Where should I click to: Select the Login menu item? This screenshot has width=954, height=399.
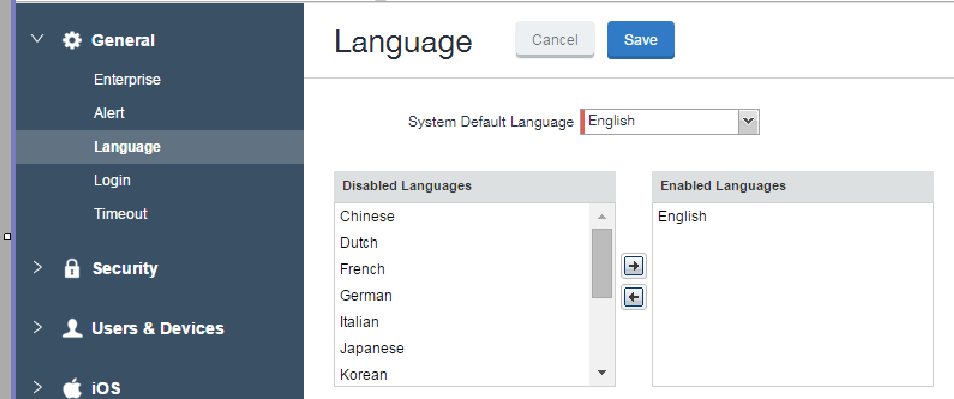pyautogui.click(x=113, y=181)
